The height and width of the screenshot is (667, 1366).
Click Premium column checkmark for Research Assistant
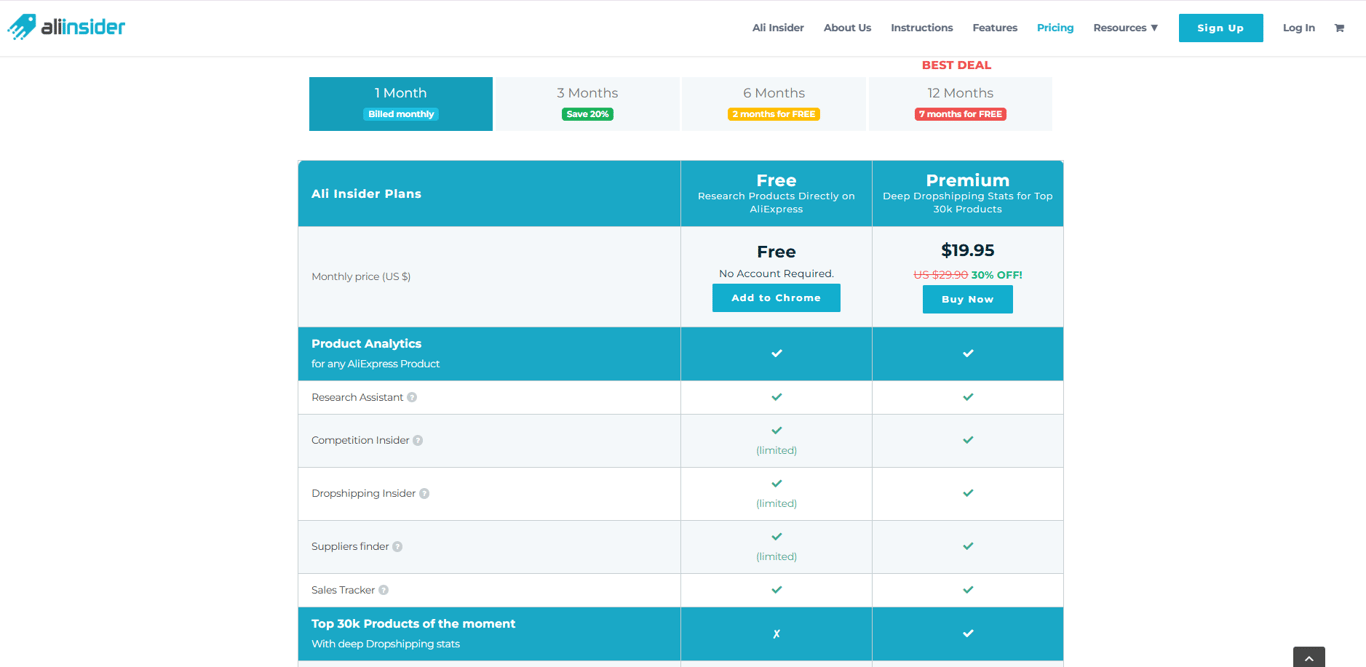pos(968,397)
